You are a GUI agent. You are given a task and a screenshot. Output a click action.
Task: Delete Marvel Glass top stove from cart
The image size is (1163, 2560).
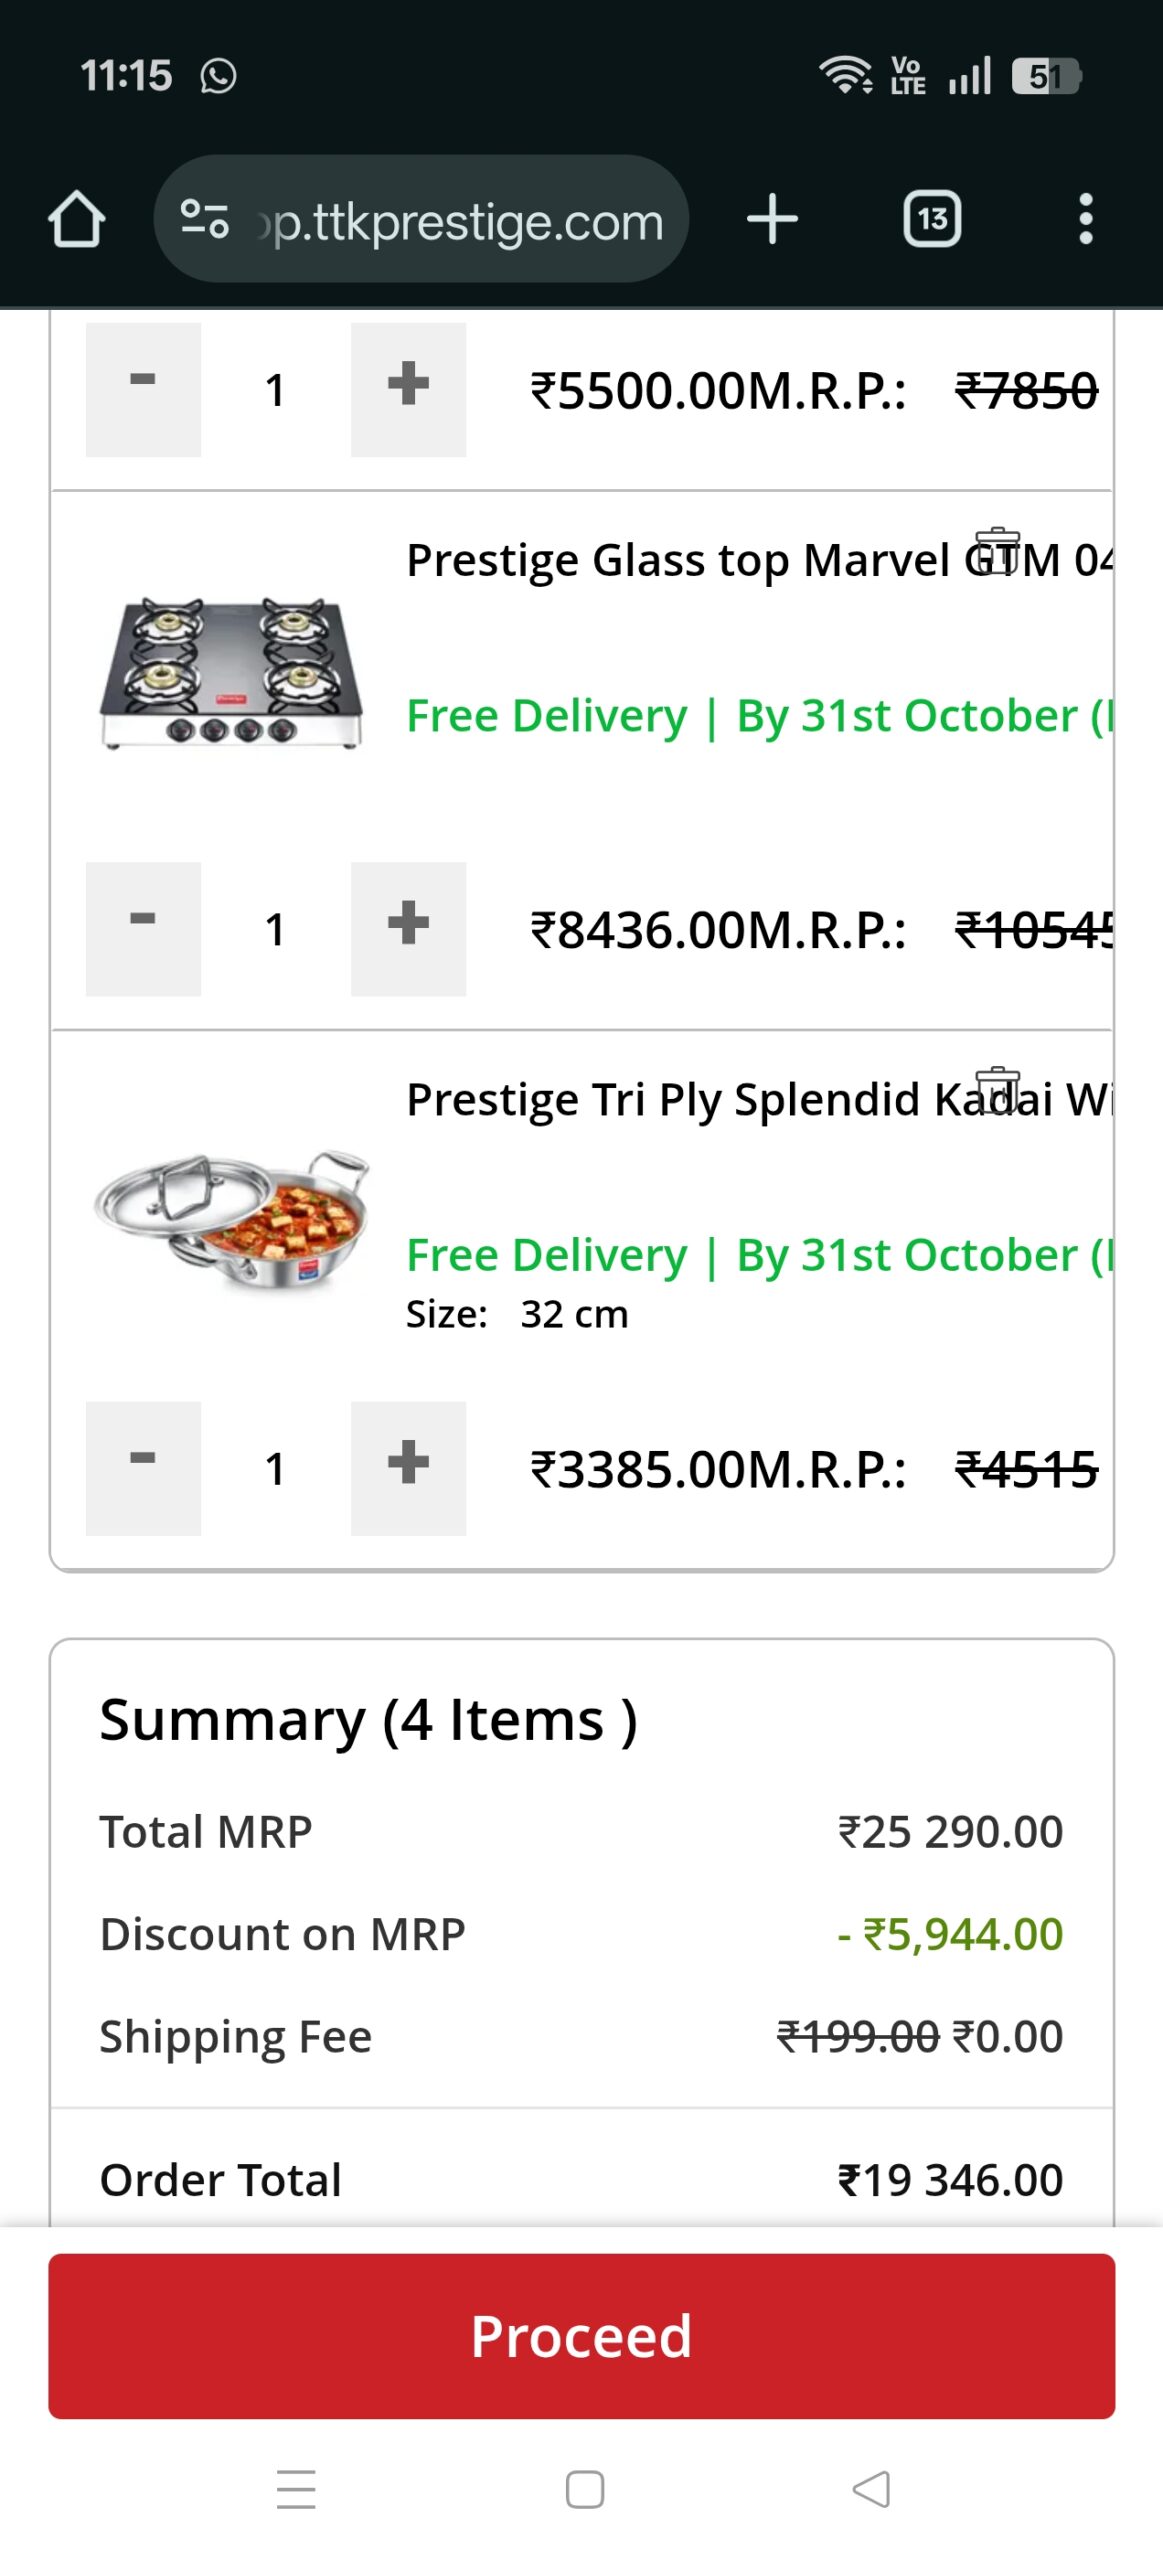pos(997,552)
